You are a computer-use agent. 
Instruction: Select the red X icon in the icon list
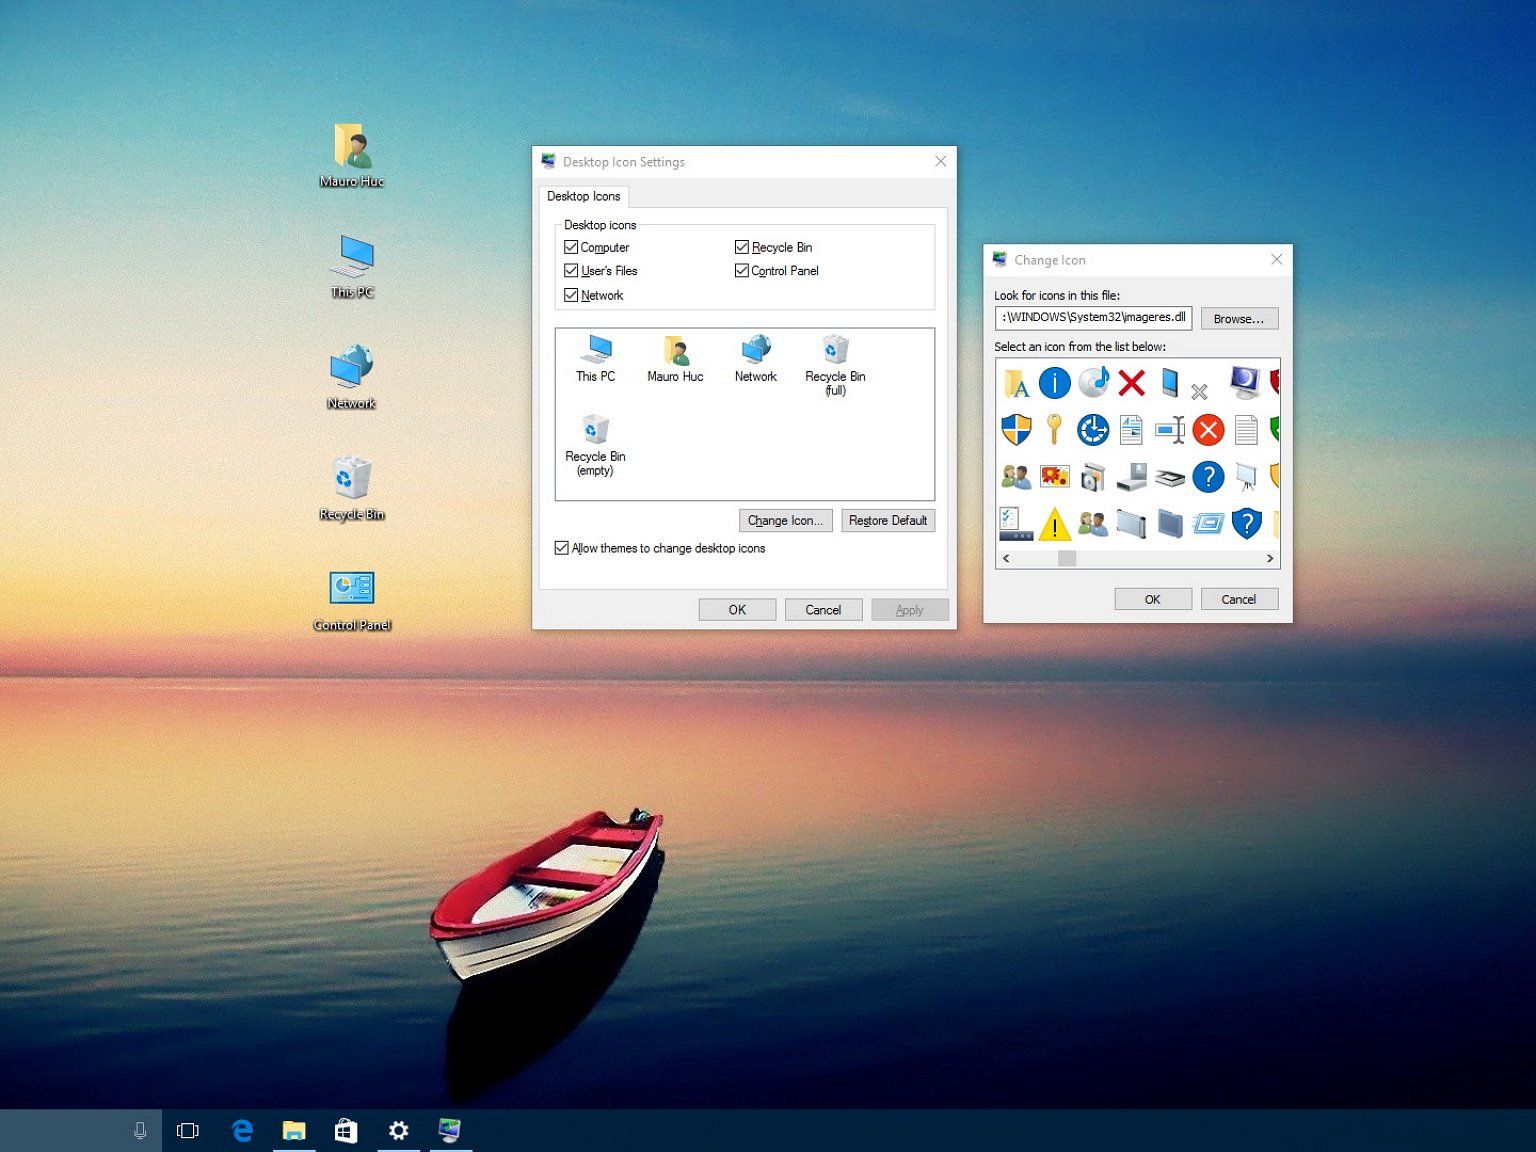1131,382
